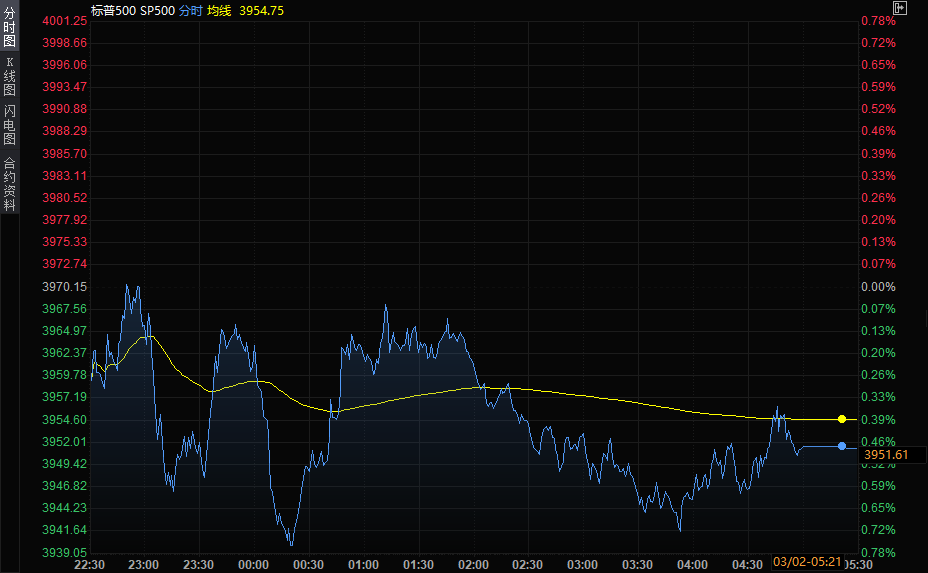The width and height of the screenshot is (928, 573).
Task: Click the 02:00 time axis label
Action: pyautogui.click(x=473, y=564)
